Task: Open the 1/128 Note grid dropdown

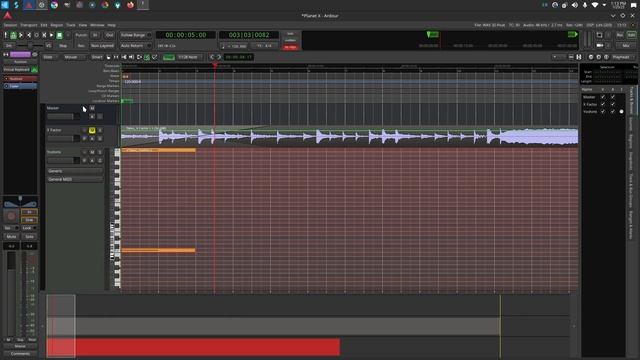Action: pos(190,57)
